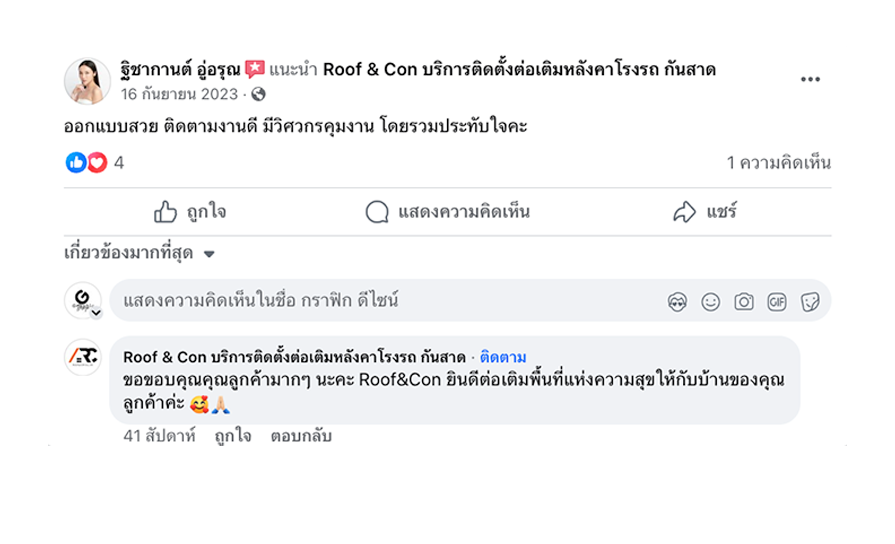Click the แสดงความคิดเห็น comment button
The height and width of the screenshot is (544, 895).
447,212
